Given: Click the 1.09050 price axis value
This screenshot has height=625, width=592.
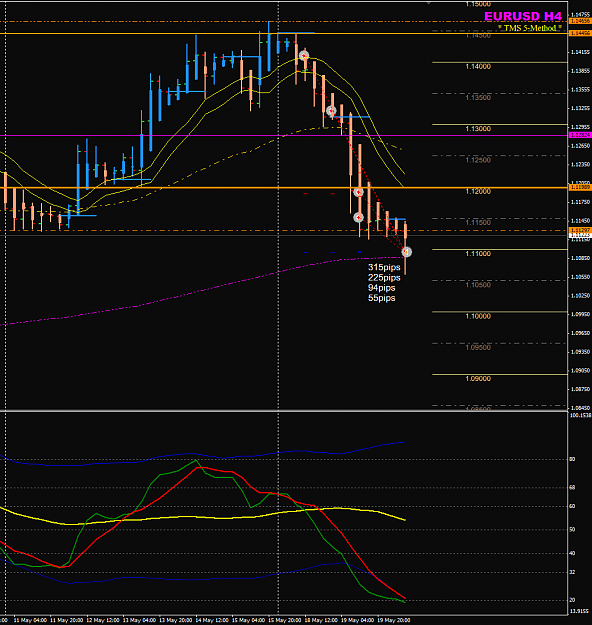Looking at the screenshot, I should pos(580,371).
